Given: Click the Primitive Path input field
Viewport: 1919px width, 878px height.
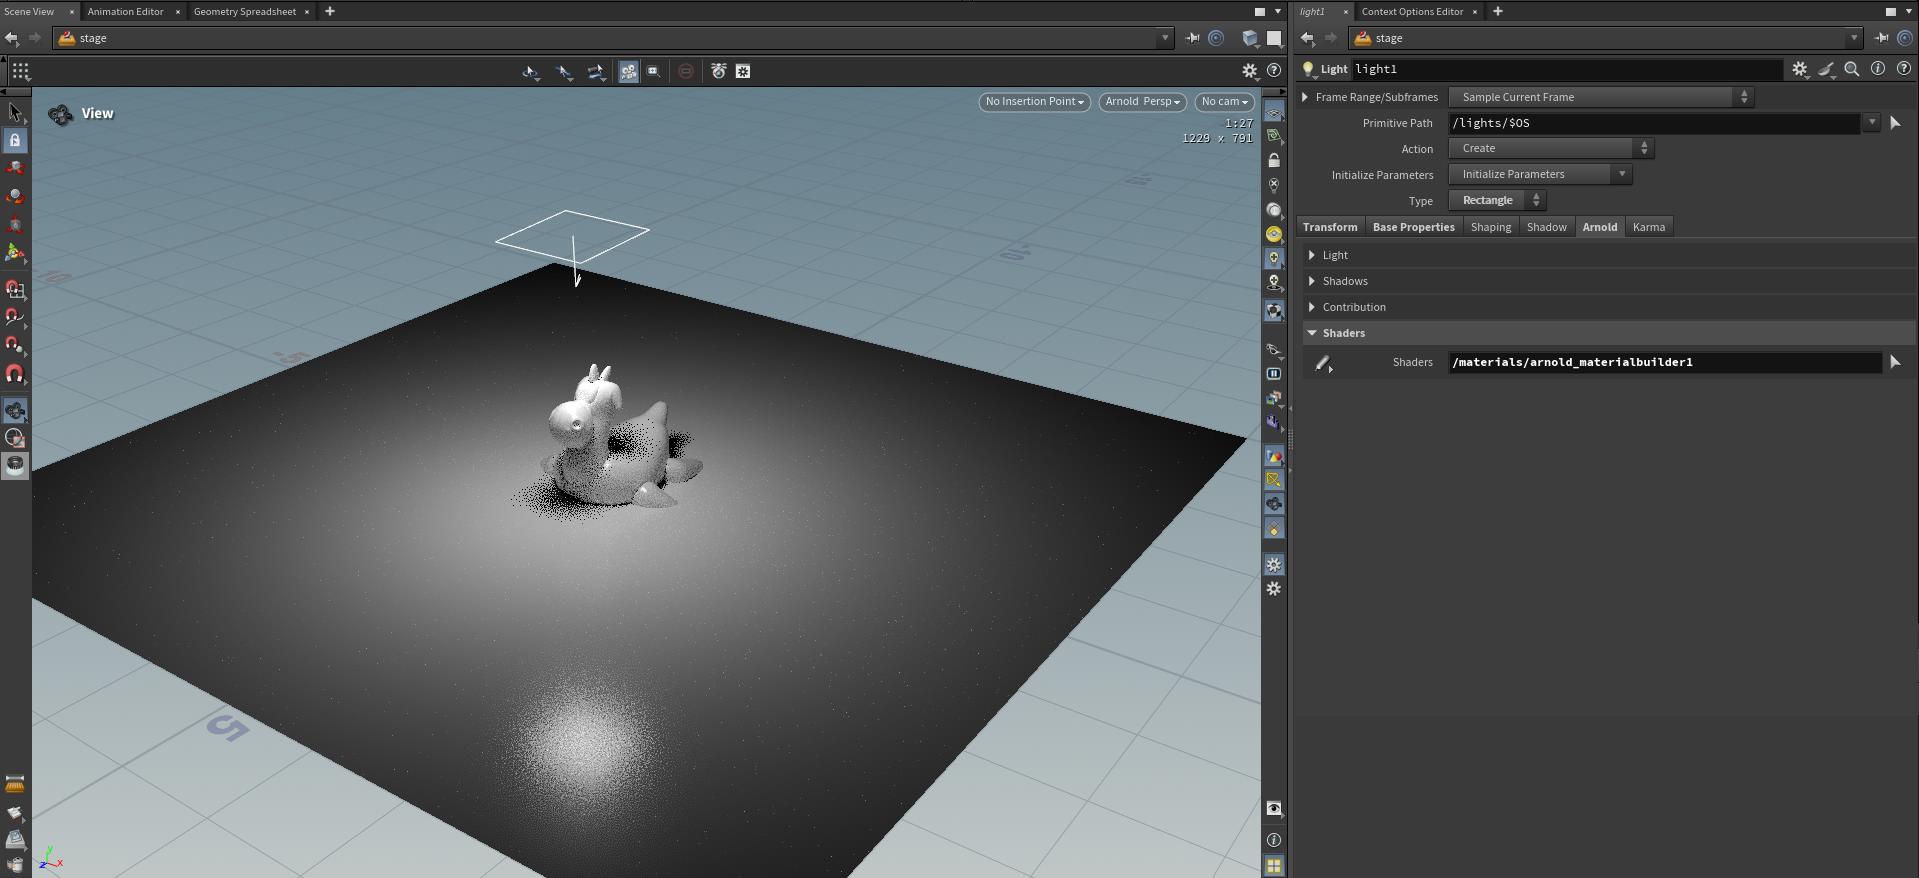Looking at the screenshot, I should coord(1653,123).
